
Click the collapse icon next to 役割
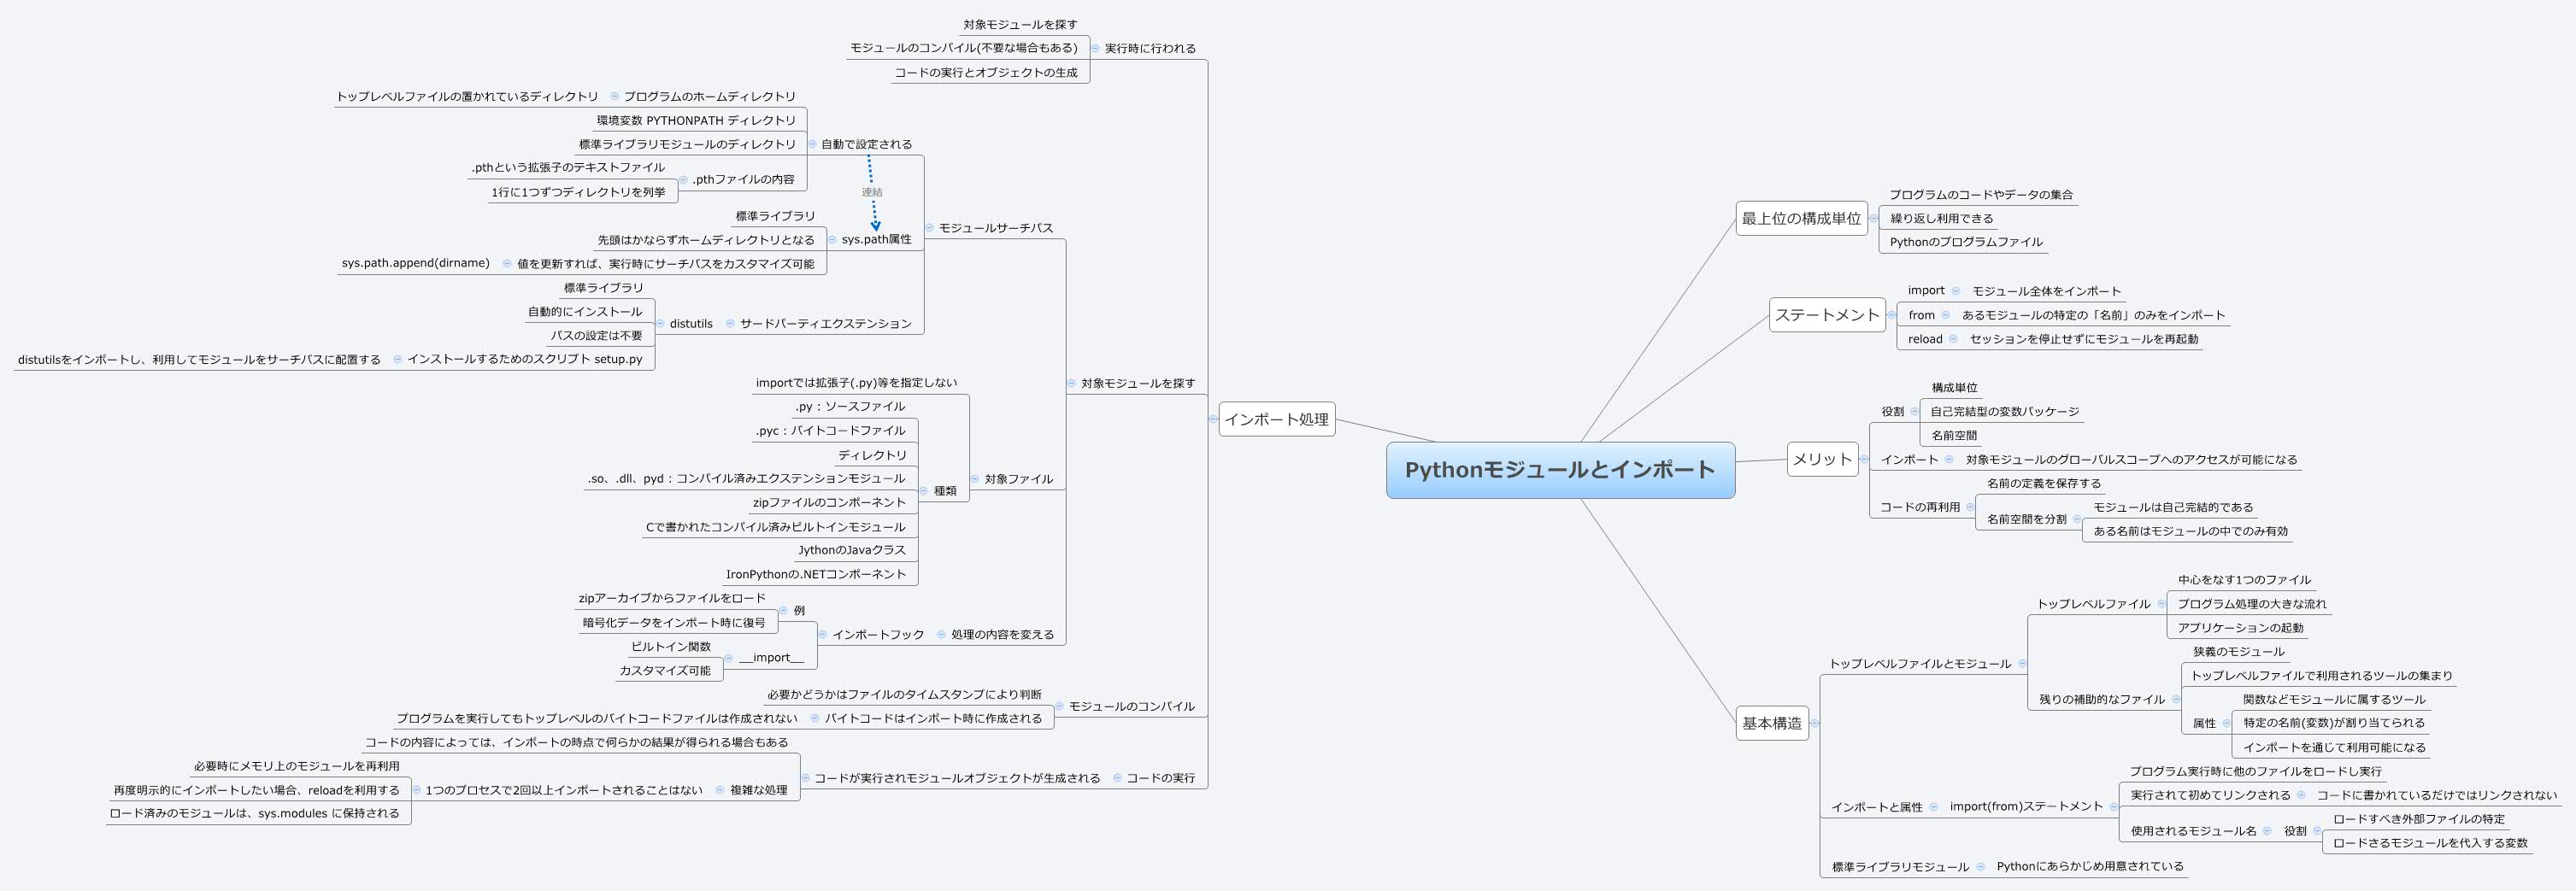click(x=1915, y=412)
